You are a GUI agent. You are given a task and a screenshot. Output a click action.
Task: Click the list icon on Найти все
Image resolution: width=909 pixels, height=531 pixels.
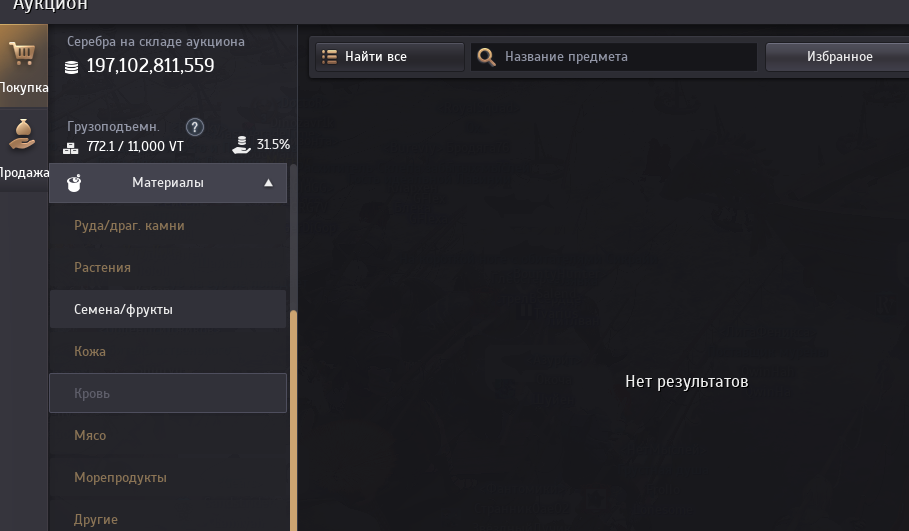coord(329,57)
